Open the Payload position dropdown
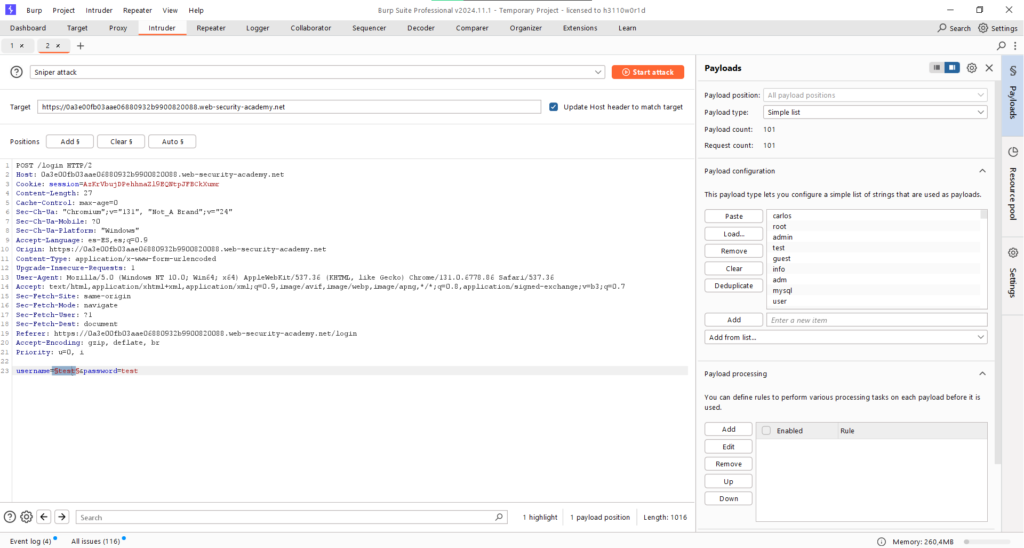The width and height of the screenshot is (1024, 548). click(x=875, y=95)
